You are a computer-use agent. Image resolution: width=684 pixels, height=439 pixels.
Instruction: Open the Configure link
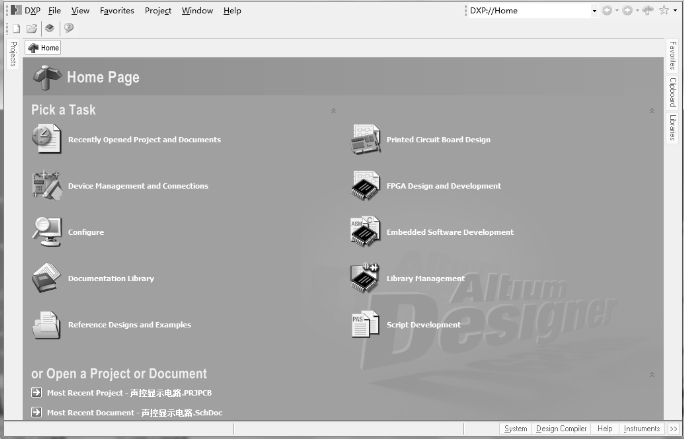(x=86, y=232)
